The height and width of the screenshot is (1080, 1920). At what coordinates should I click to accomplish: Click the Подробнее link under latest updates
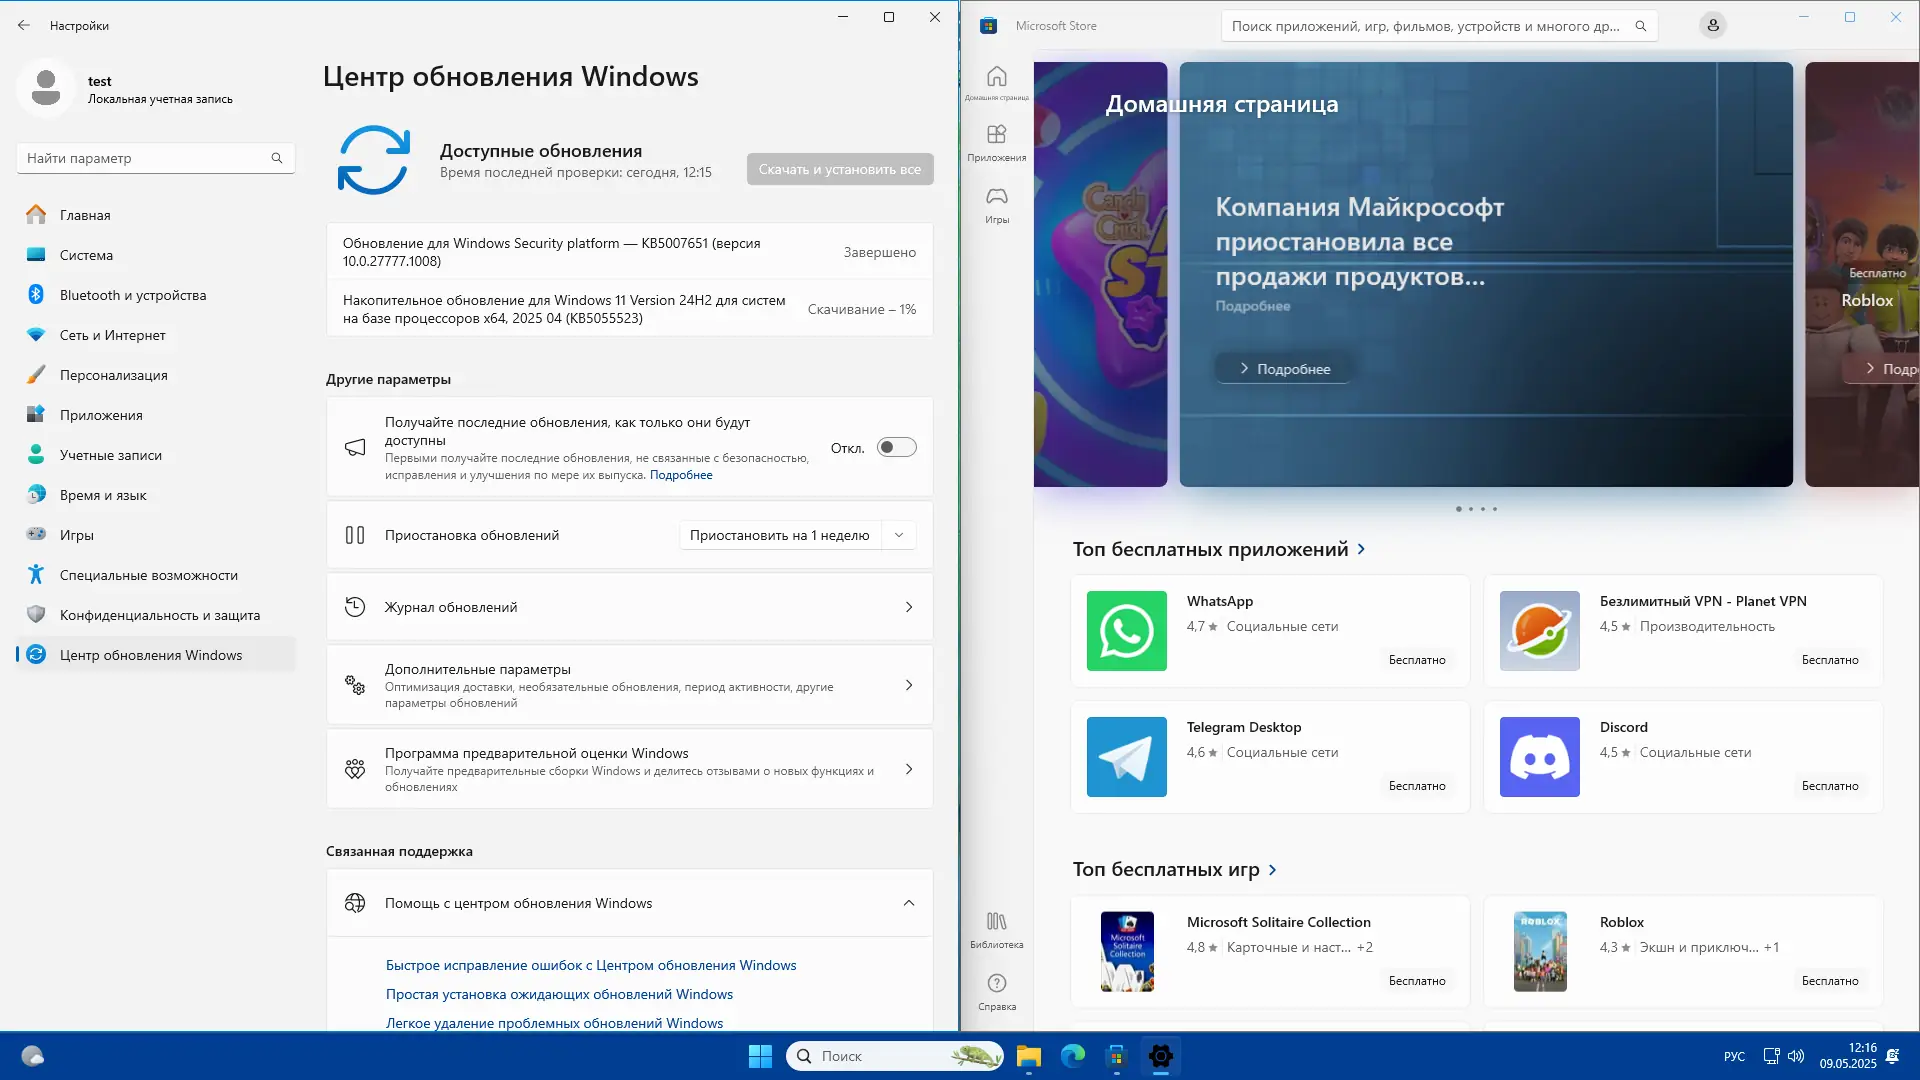click(x=680, y=475)
